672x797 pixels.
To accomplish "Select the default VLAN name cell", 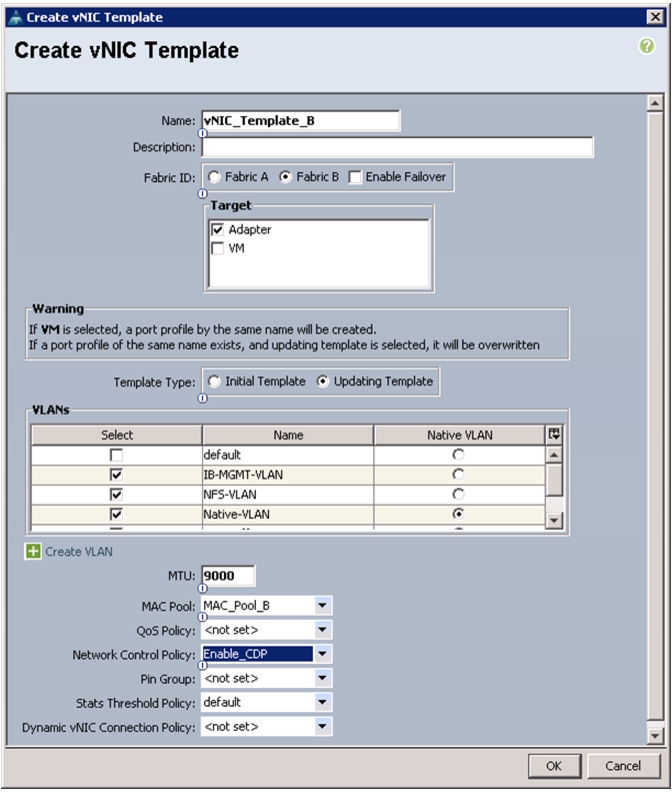I will click(x=288, y=455).
